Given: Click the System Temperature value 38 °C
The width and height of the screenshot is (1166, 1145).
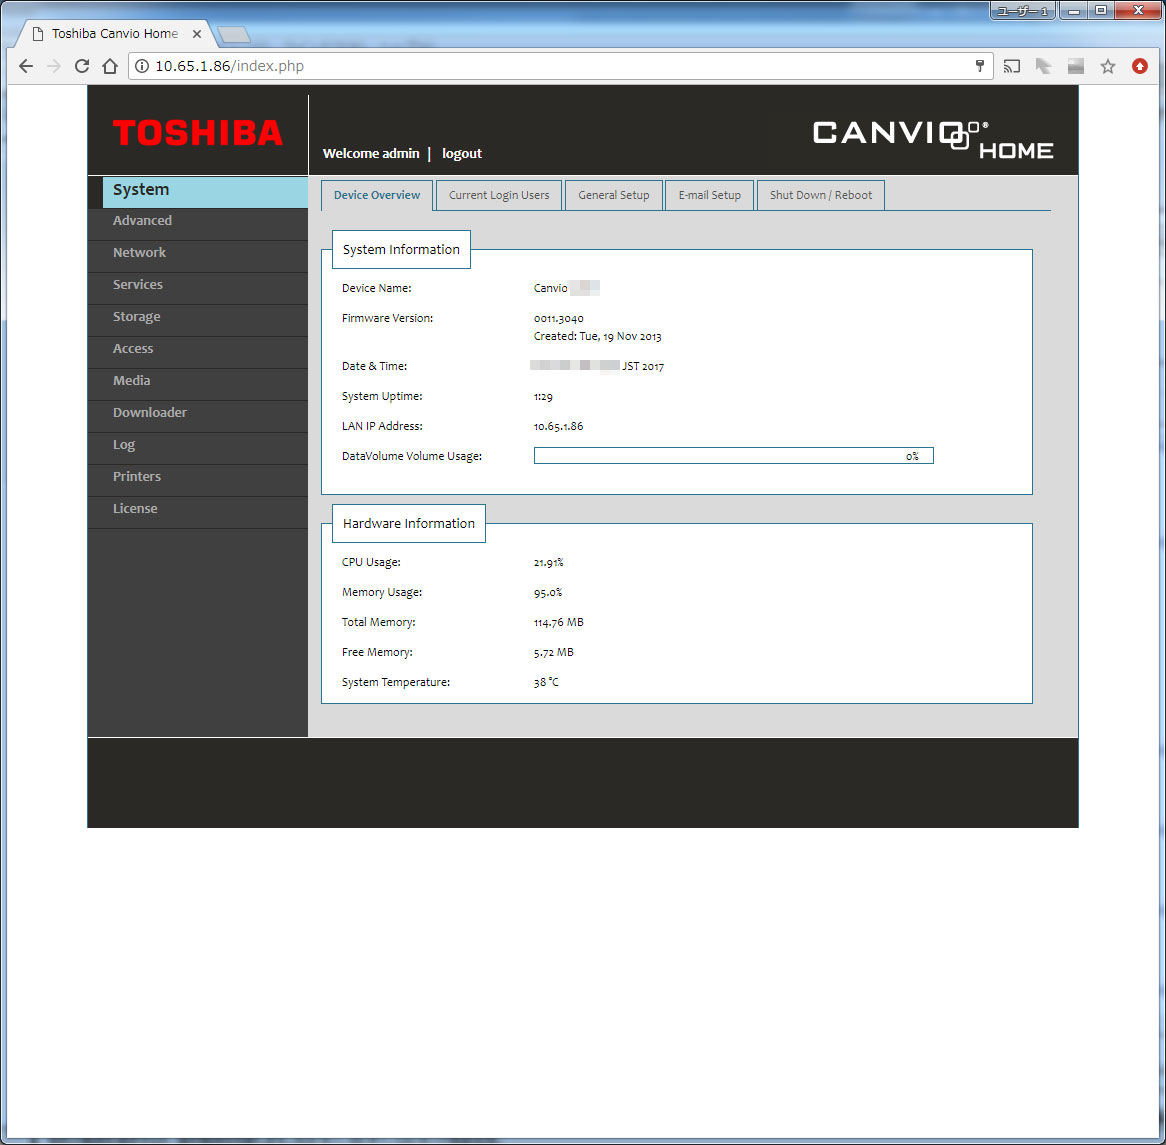Looking at the screenshot, I should pos(546,683).
